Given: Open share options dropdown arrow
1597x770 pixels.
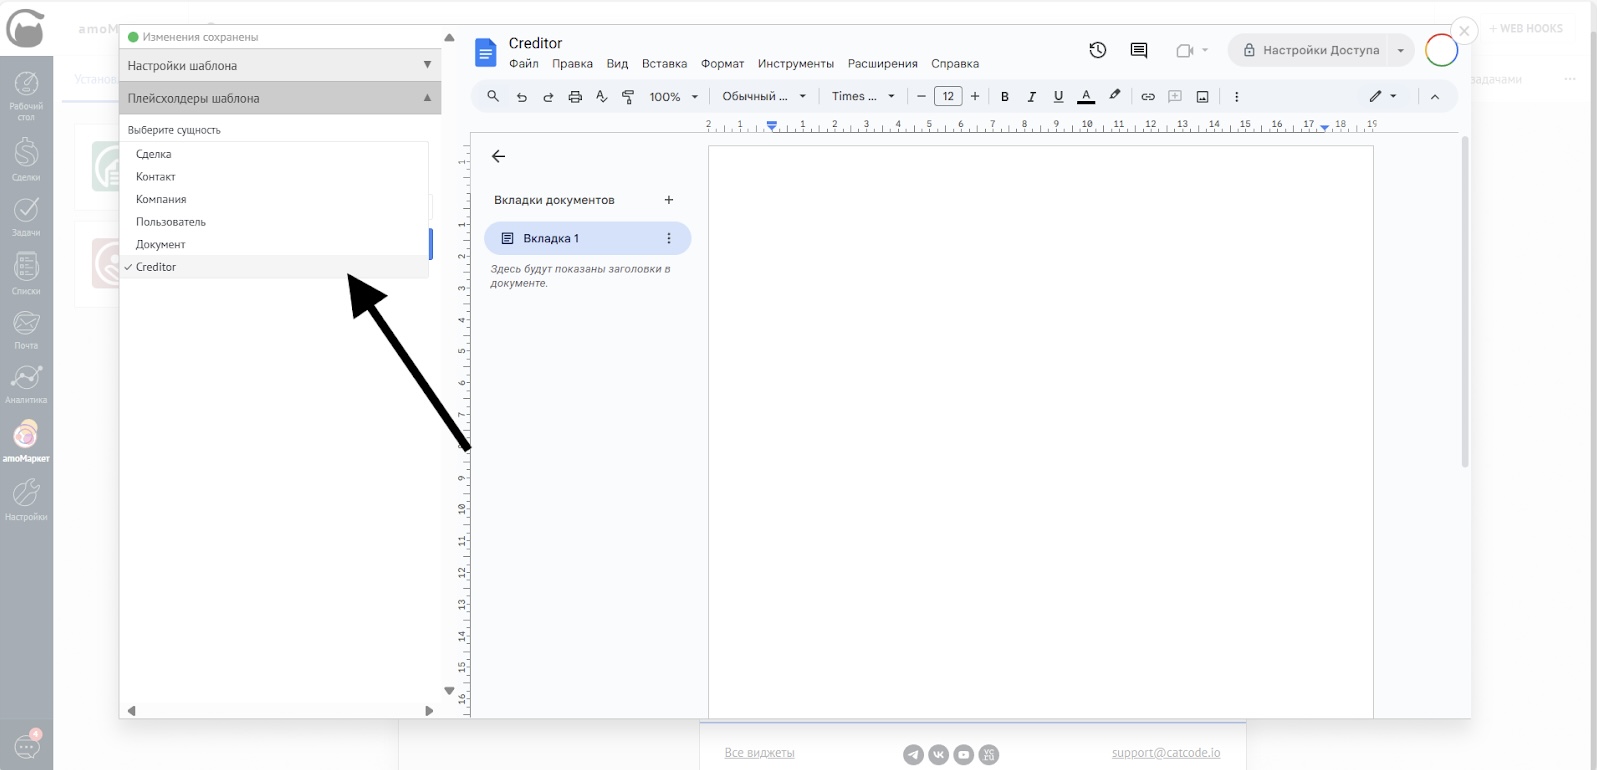Looking at the screenshot, I should pos(1401,50).
